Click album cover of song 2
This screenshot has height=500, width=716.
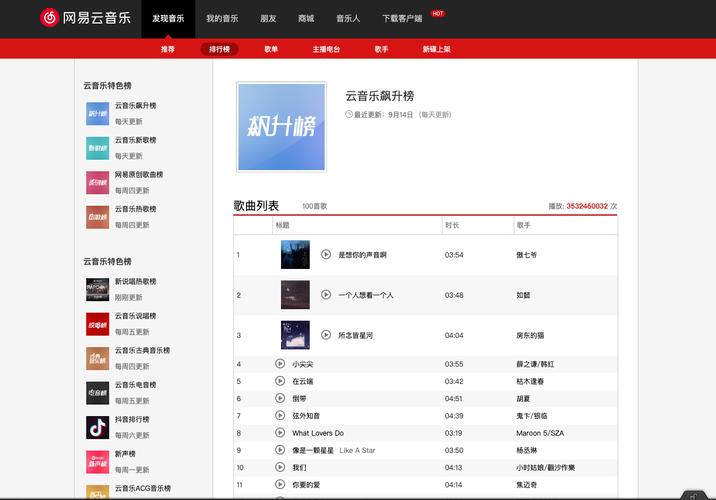tap(295, 295)
